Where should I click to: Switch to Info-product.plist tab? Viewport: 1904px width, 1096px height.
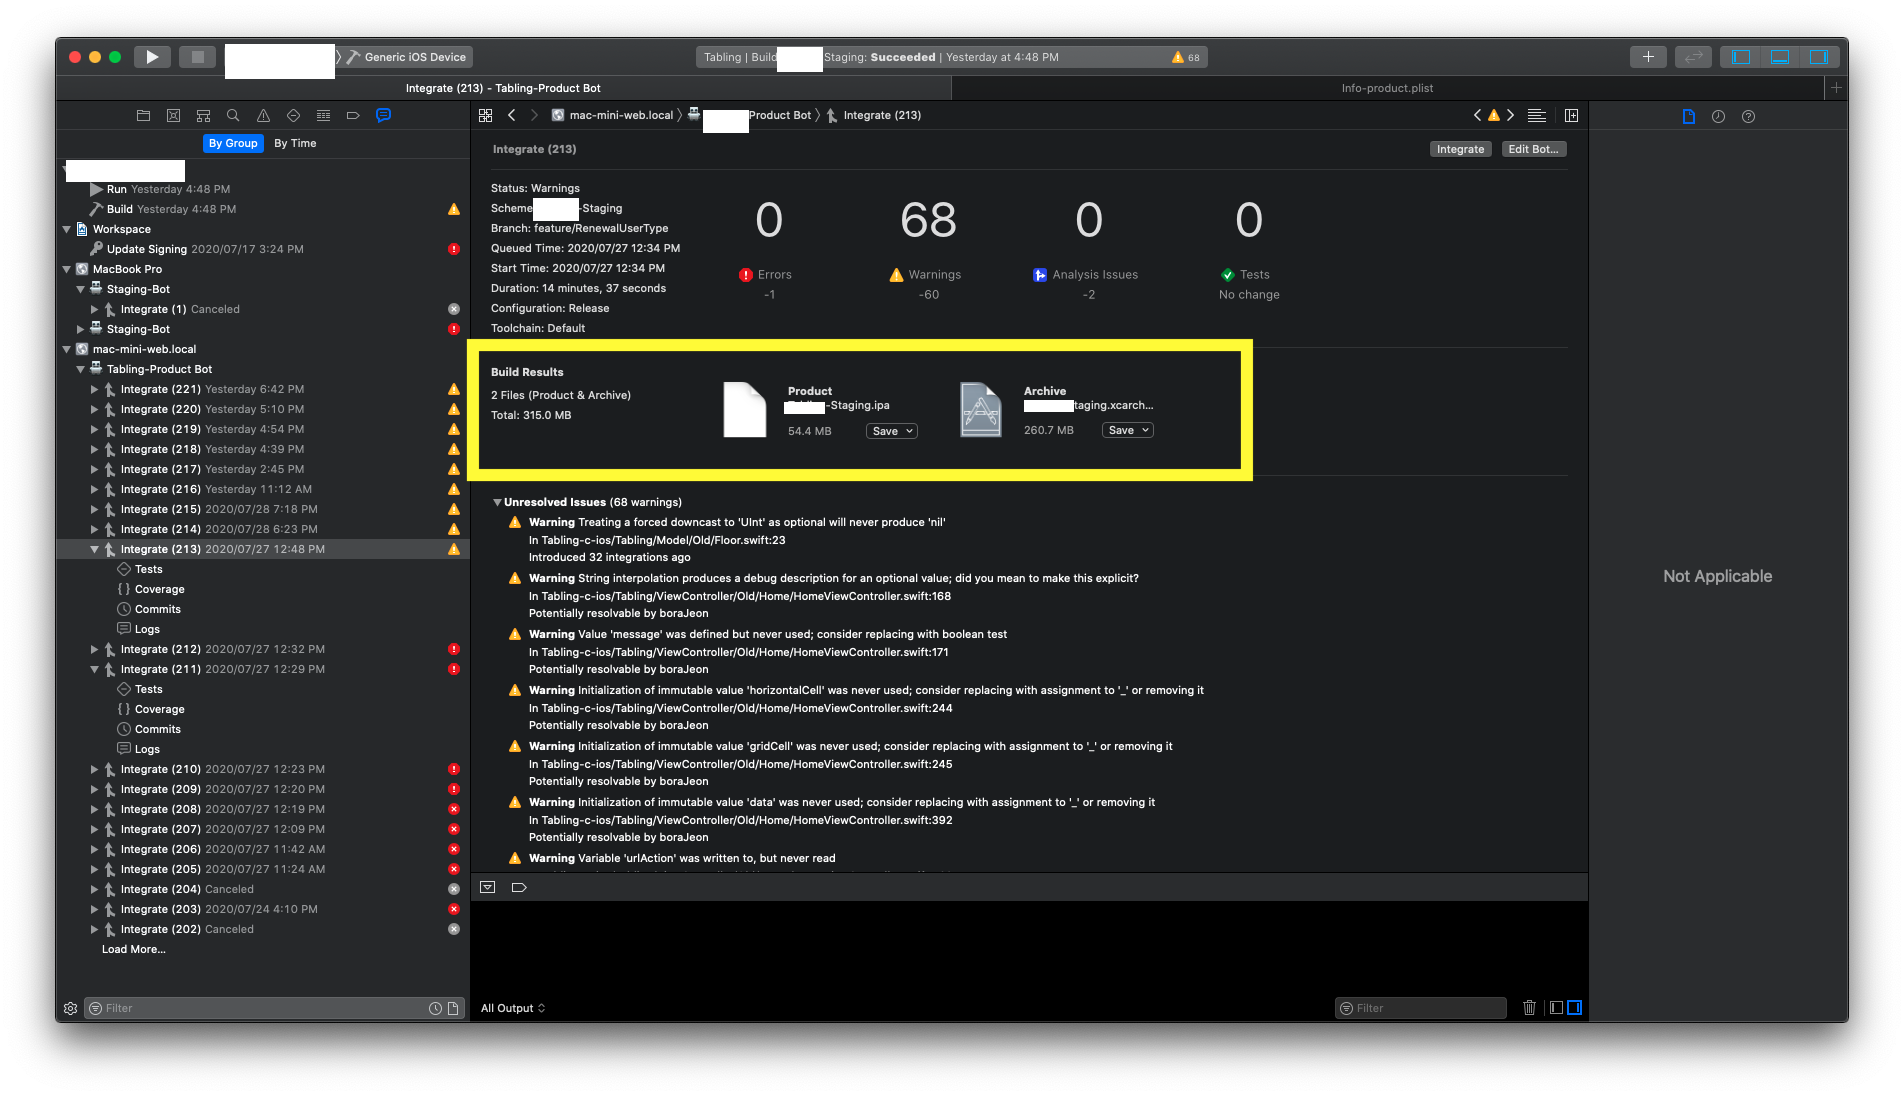click(1387, 88)
